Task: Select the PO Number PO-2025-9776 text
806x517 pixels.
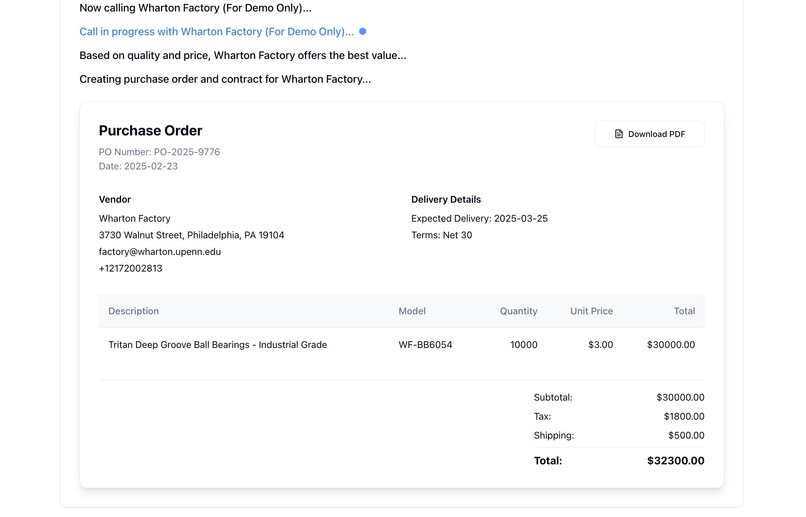Action: pos(159,152)
